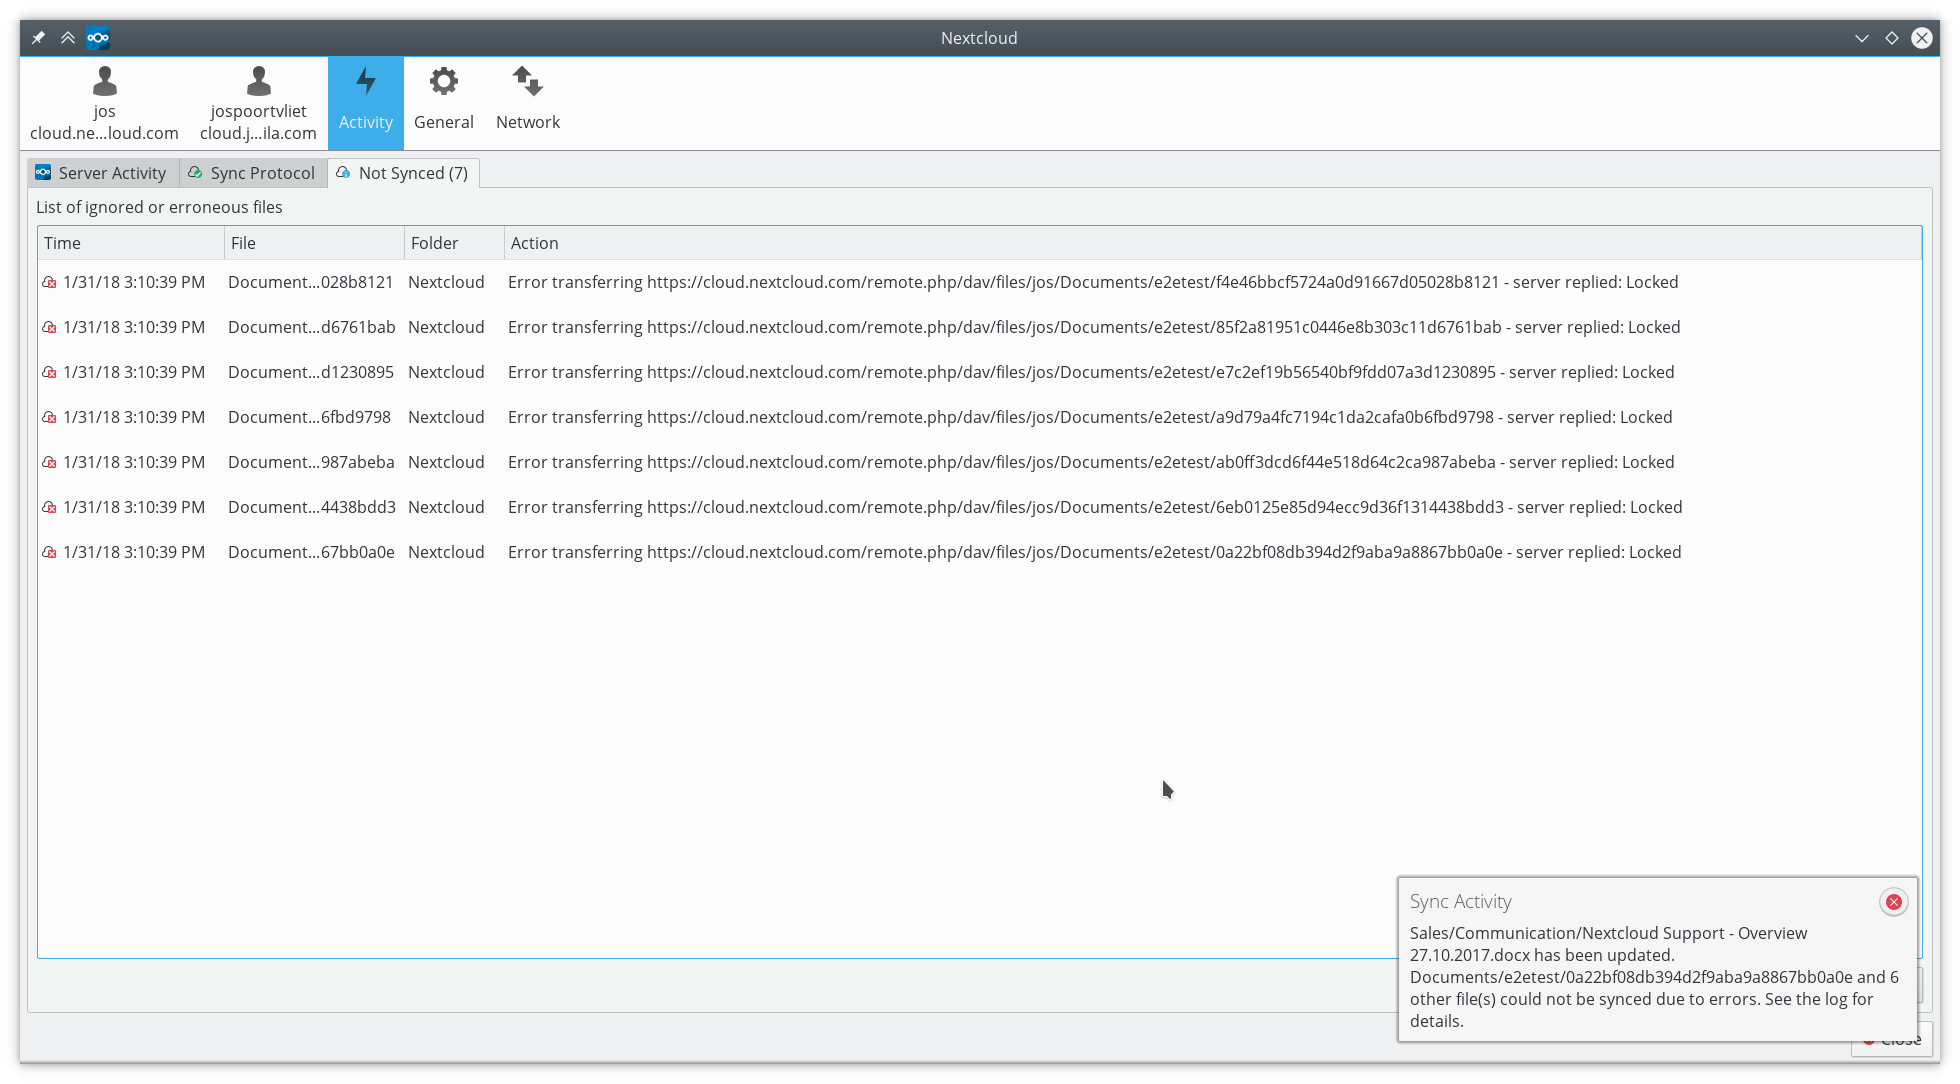Viewport: 1960px width, 1084px height.
Task: Click error message for f4e46bbcf5724a0d91667d05028b8121
Action: tap(1093, 282)
